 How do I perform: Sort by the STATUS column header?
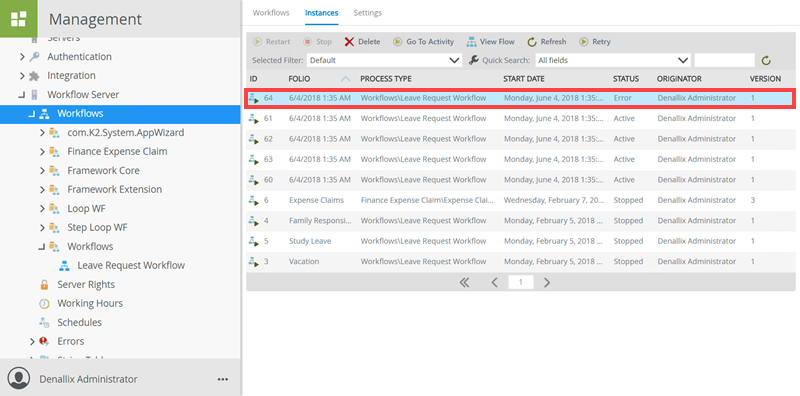pyautogui.click(x=626, y=79)
